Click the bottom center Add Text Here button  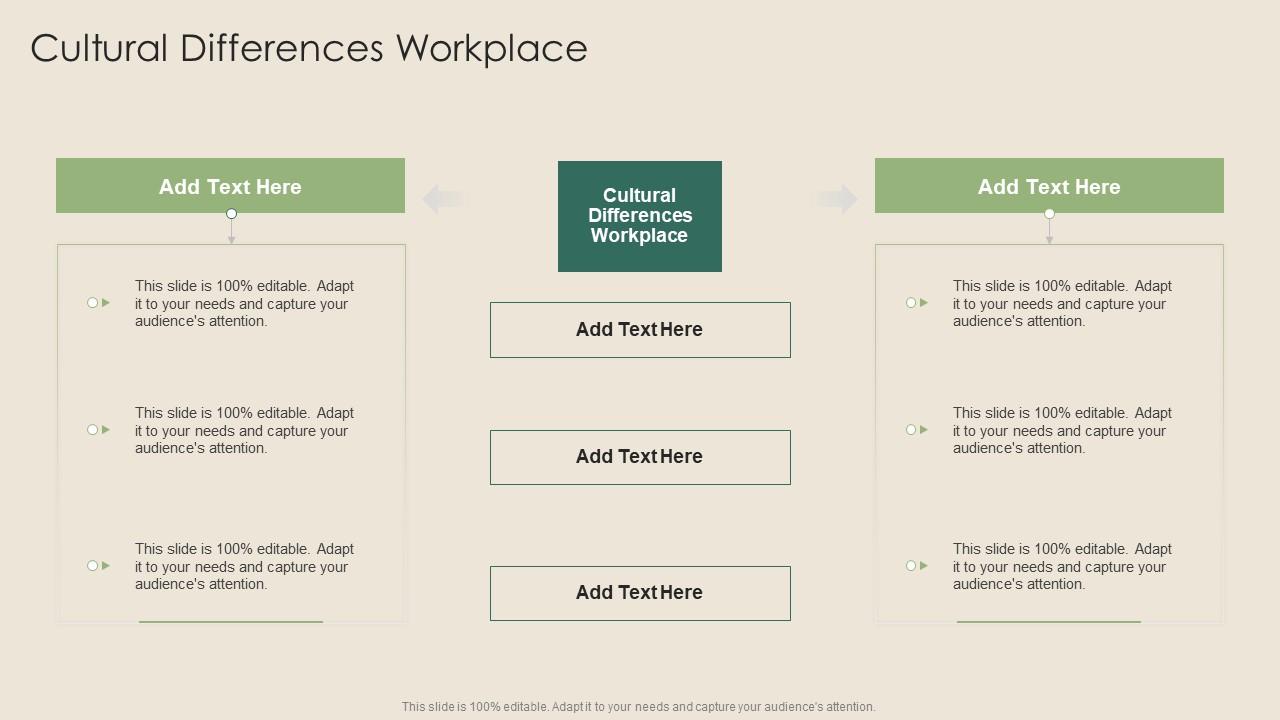640,592
